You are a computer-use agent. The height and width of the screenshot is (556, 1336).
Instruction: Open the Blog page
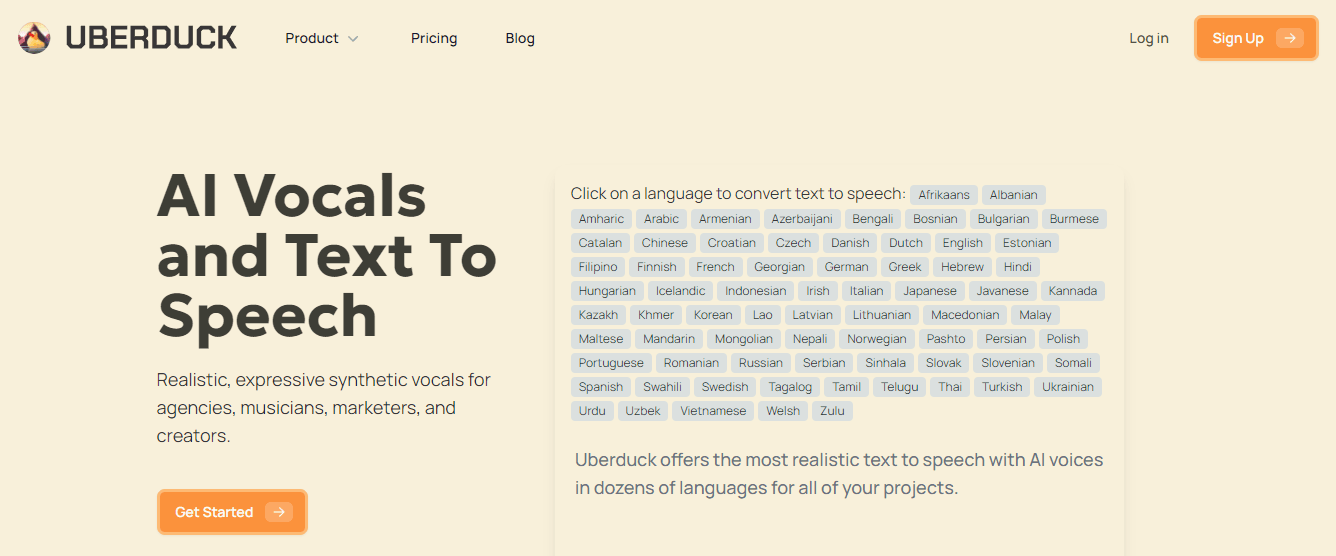click(x=520, y=38)
